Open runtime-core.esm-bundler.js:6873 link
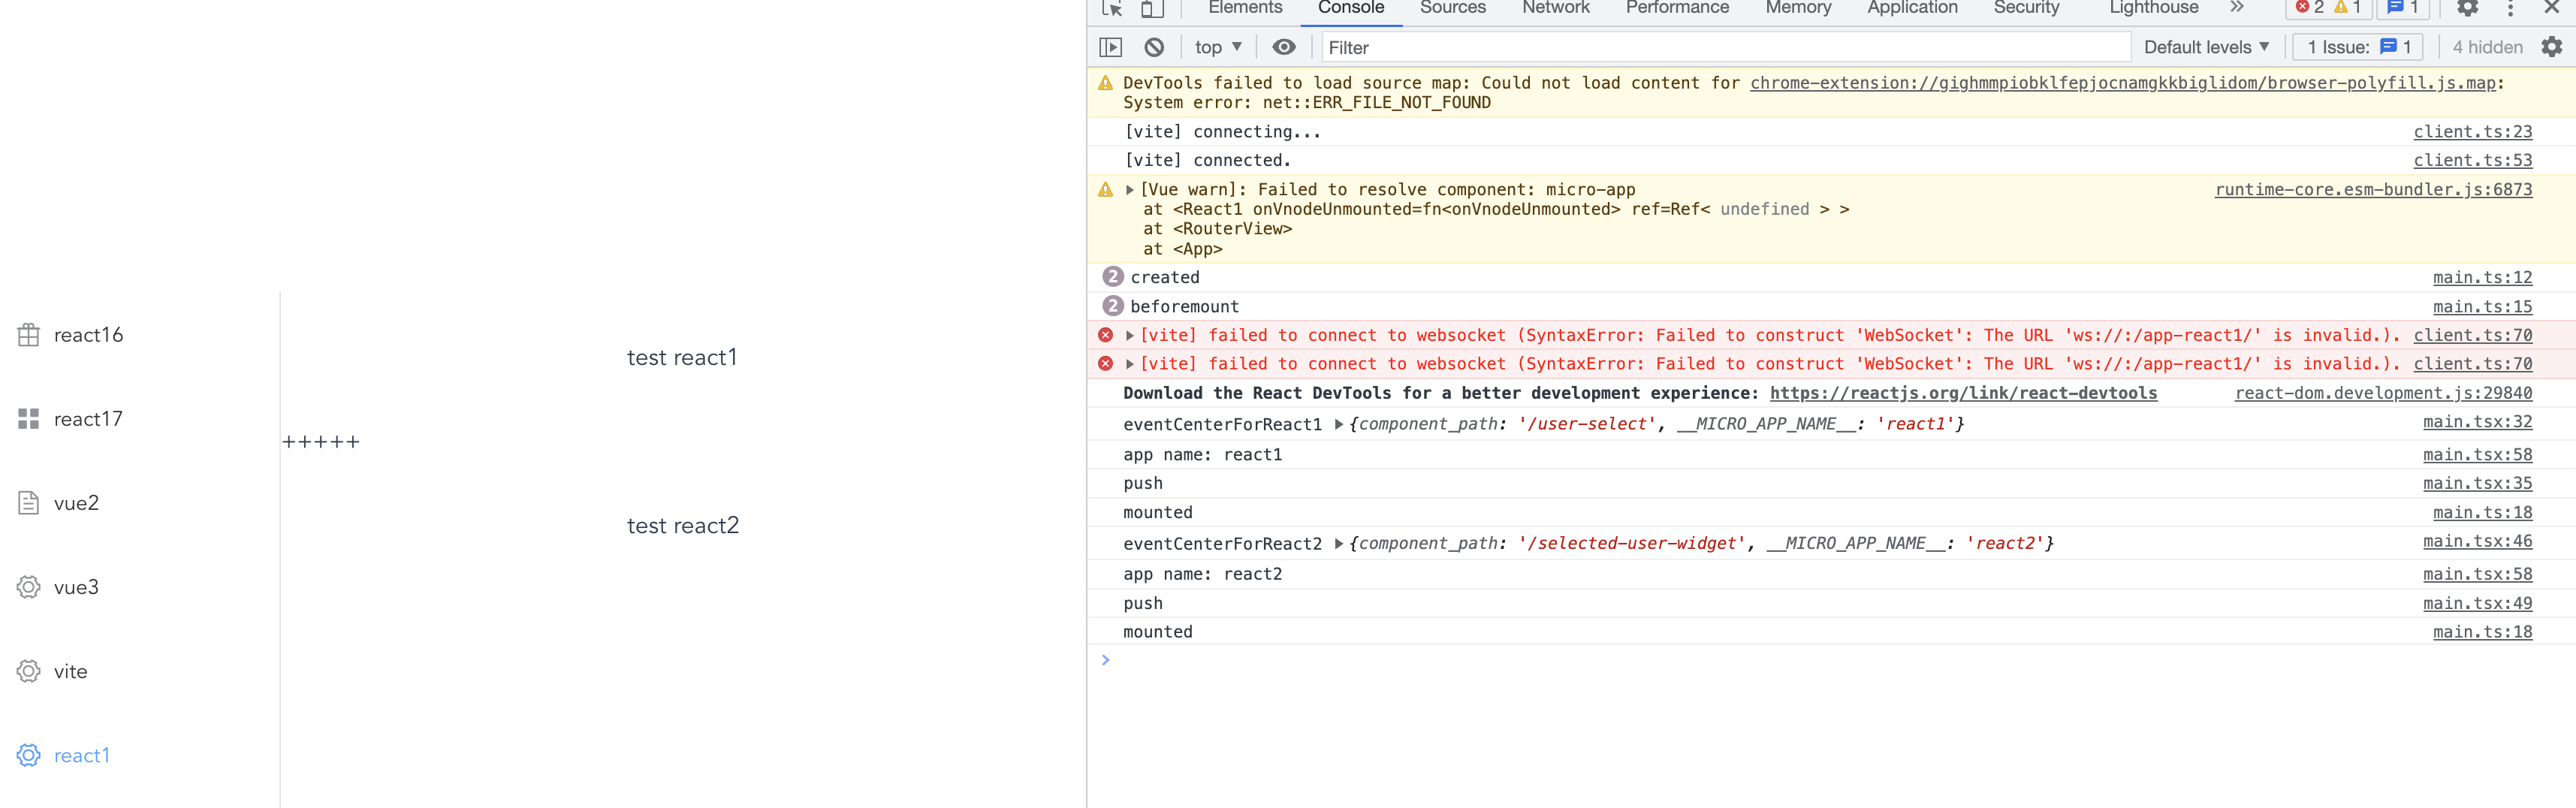The image size is (2576, 808). coord(2373,190)
